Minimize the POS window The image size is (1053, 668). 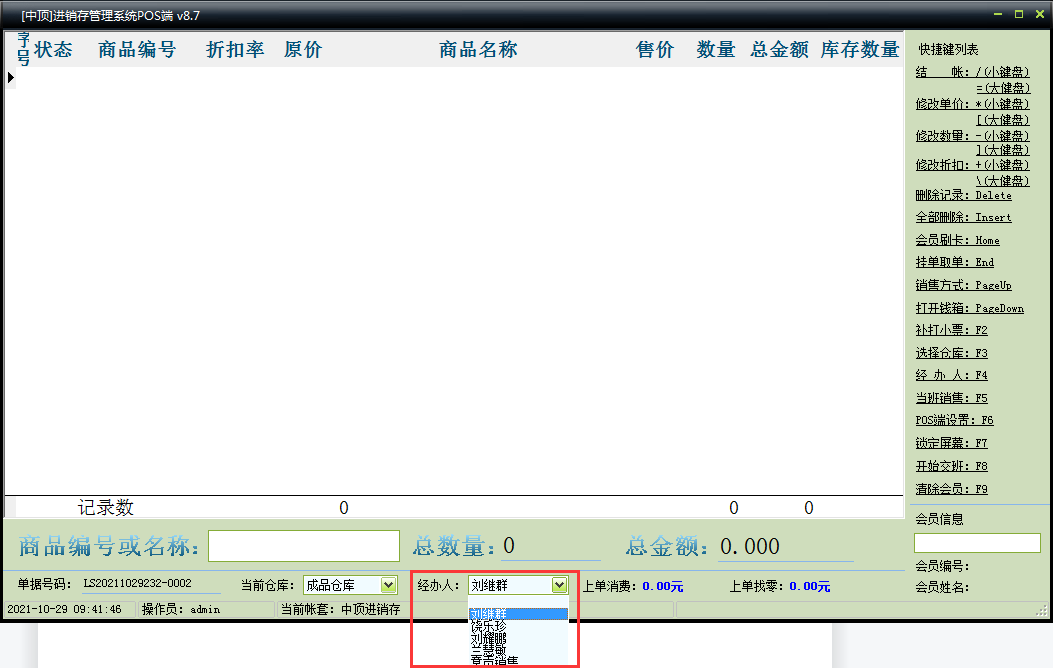998,14
